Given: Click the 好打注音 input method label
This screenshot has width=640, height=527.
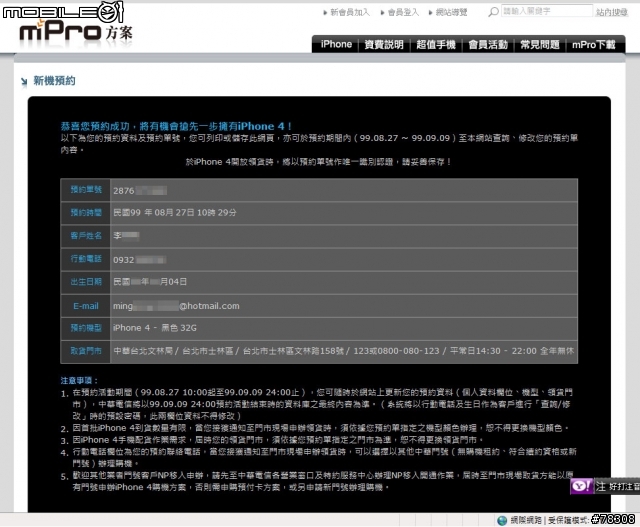Looking at the screenshot, I should pos(624,487).
